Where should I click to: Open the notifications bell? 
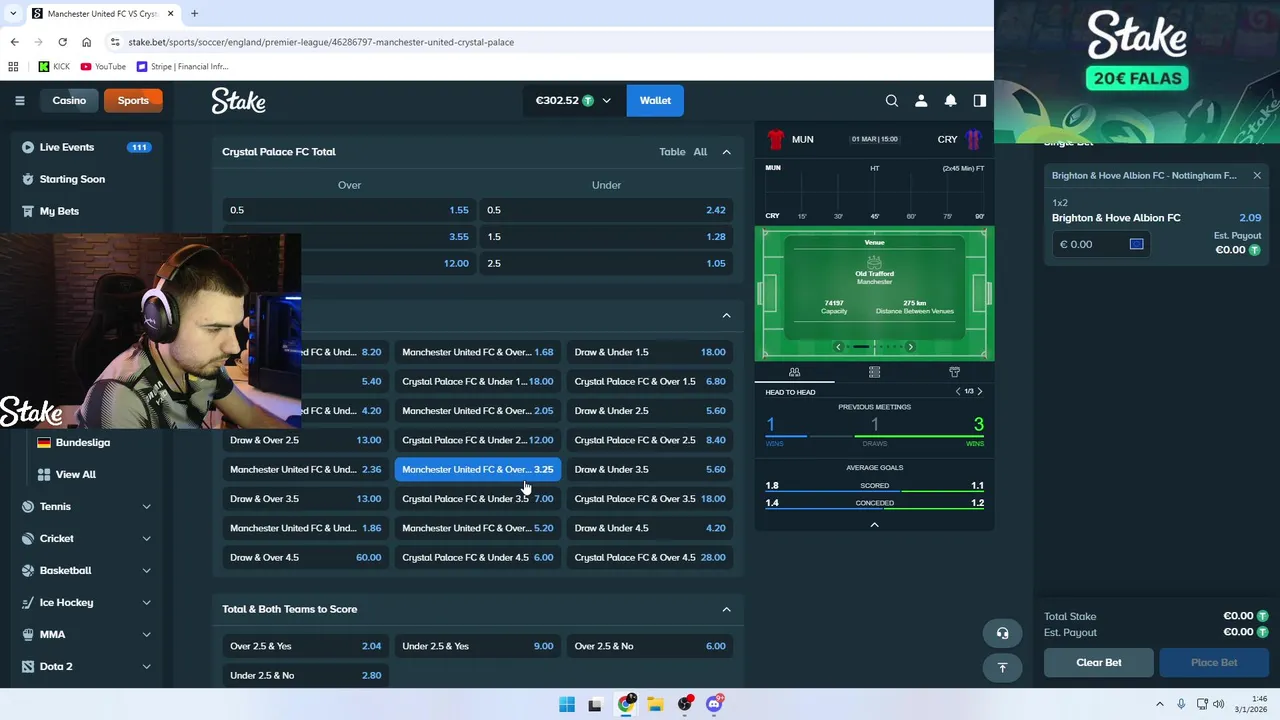pos(950,100)
